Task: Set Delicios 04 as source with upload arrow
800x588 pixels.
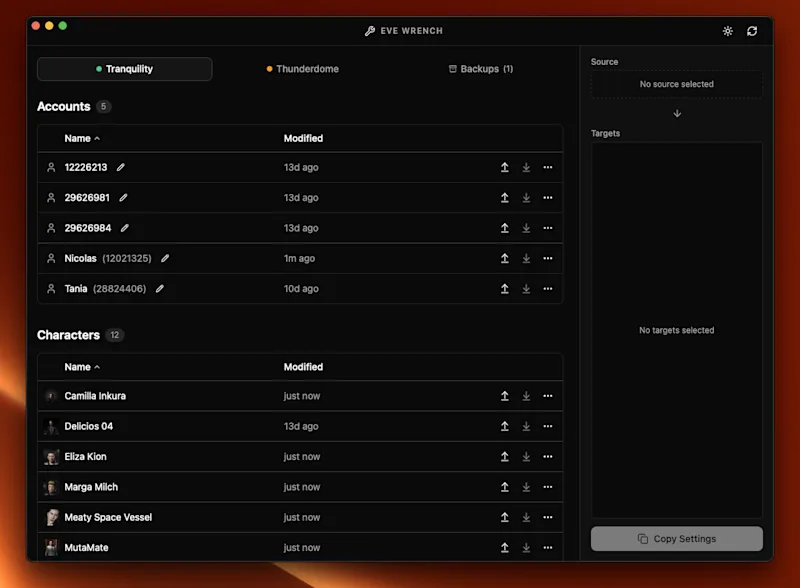Action: click(505, 426)
